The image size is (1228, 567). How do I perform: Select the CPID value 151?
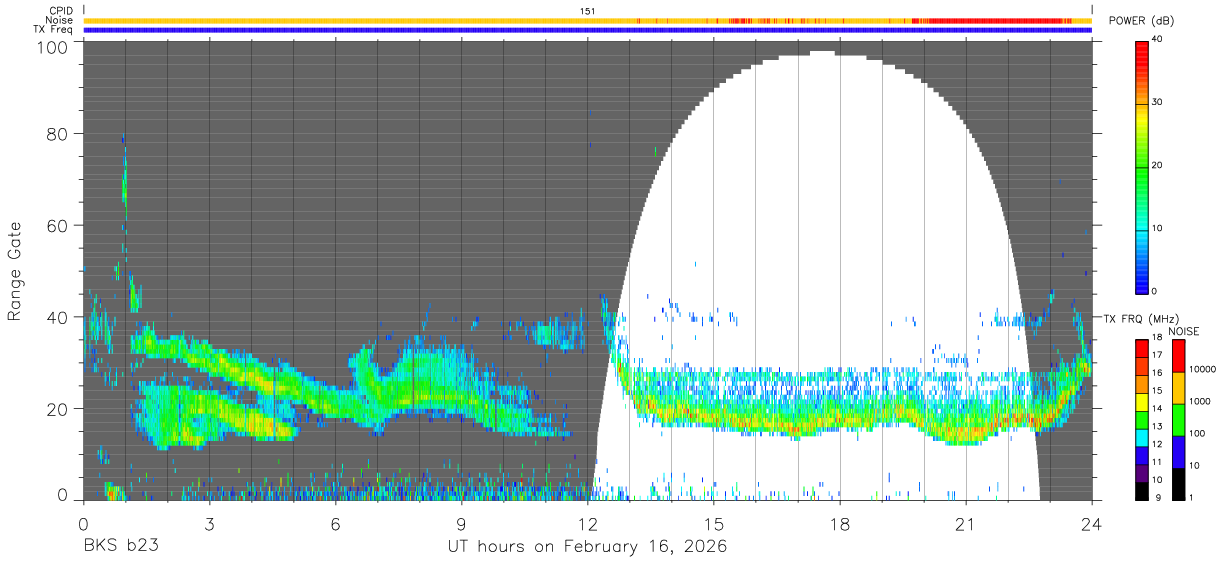click(x=587, y=11)
